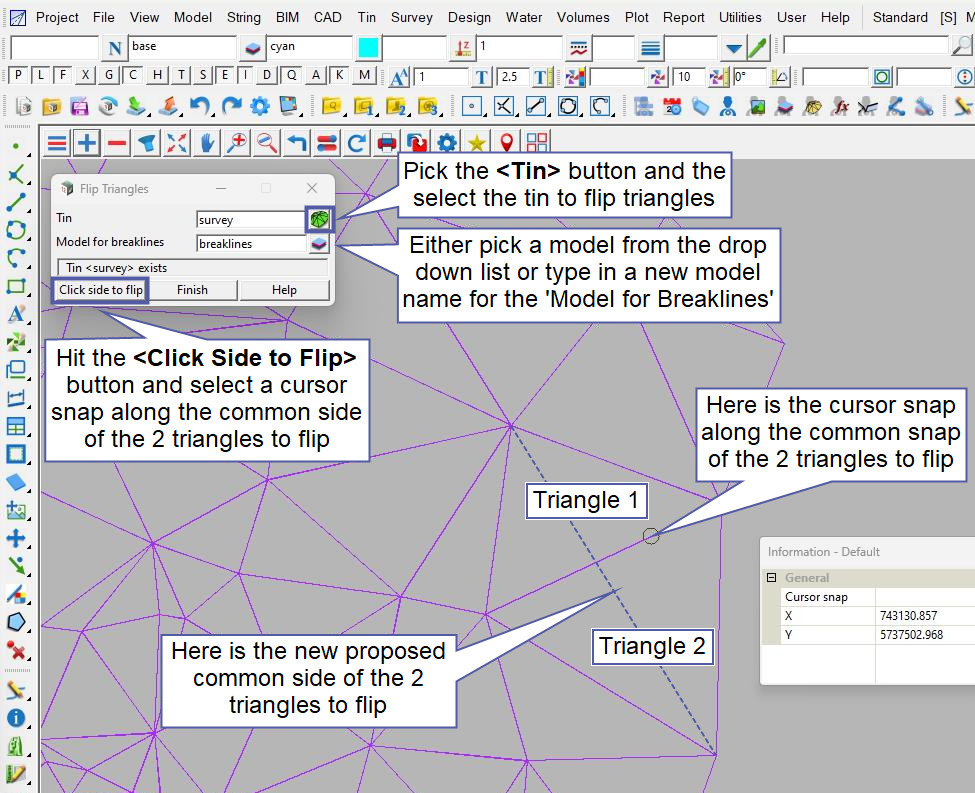Open the line weight chooser icon
Viewport: 975px width, 793px height.
650,48
